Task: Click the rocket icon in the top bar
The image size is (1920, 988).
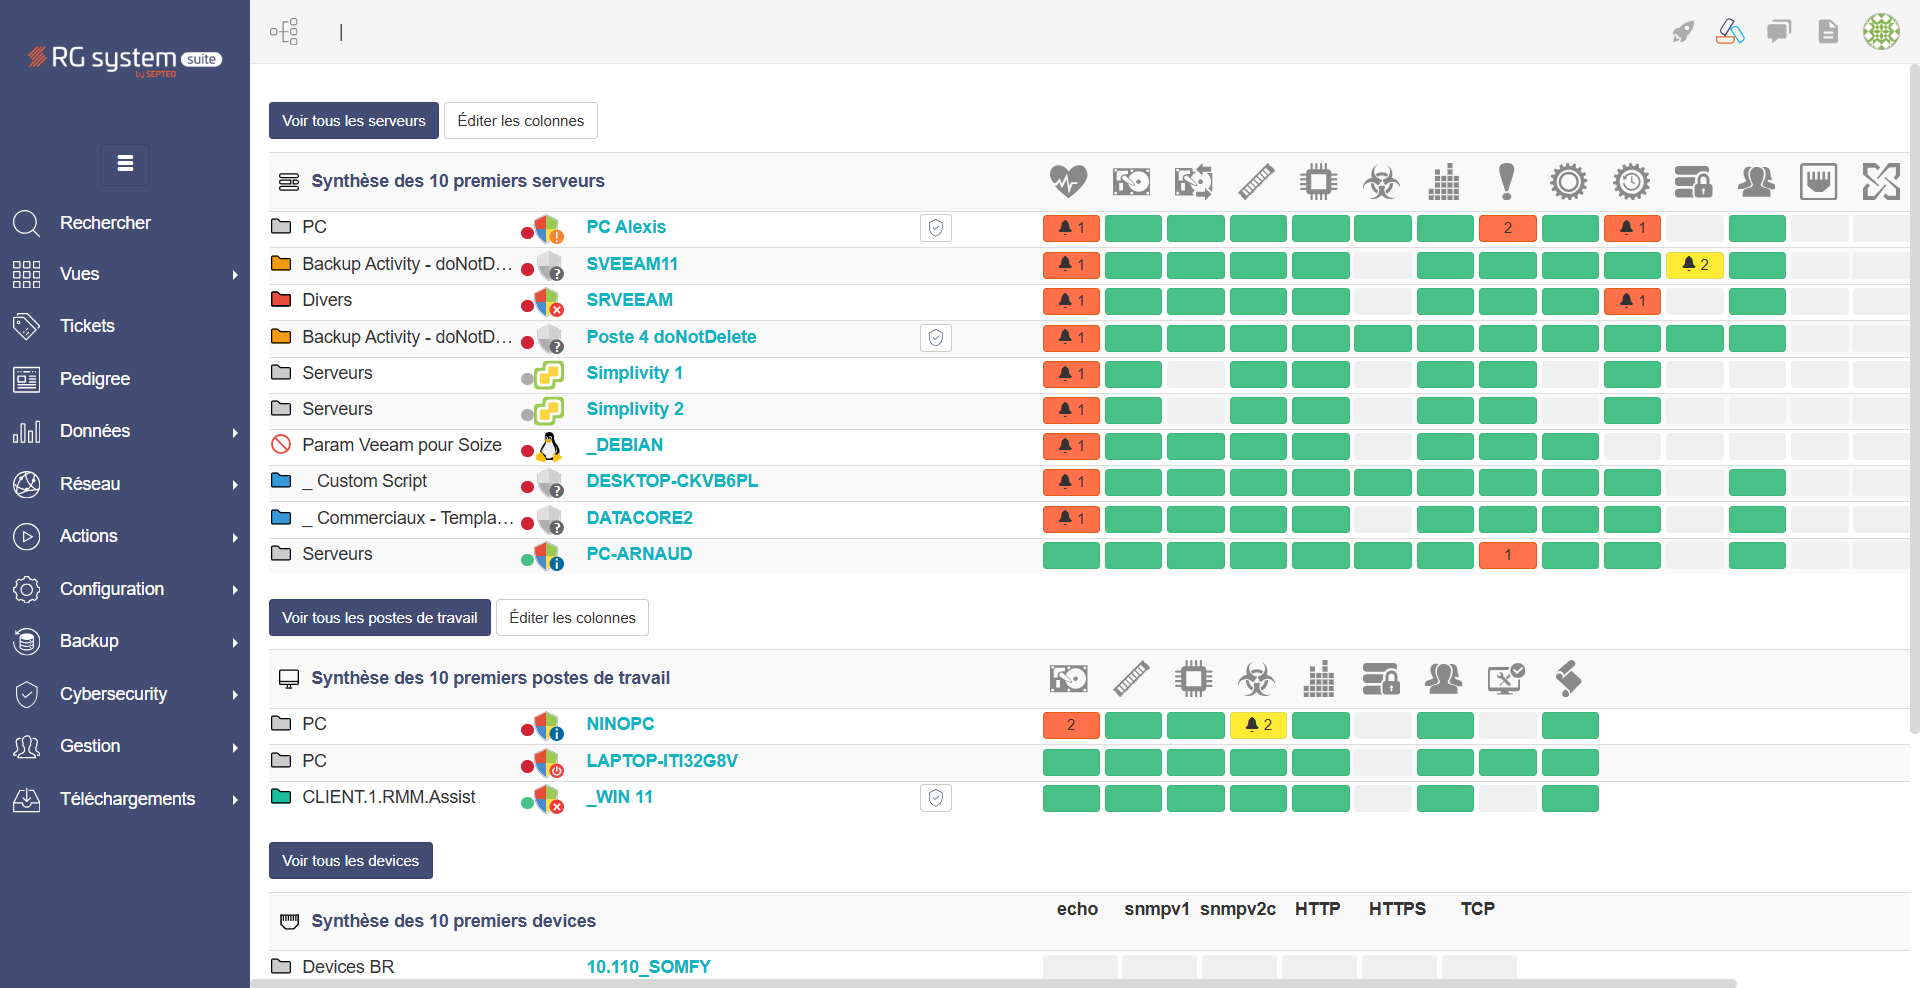Action: click(1681, 31)
